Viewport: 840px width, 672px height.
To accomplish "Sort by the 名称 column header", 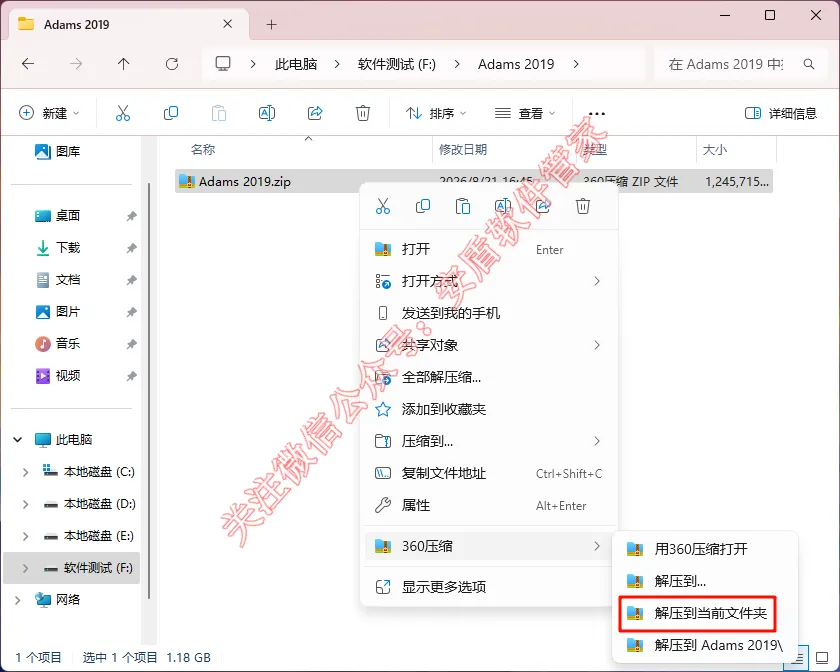I will pos(202,150).
